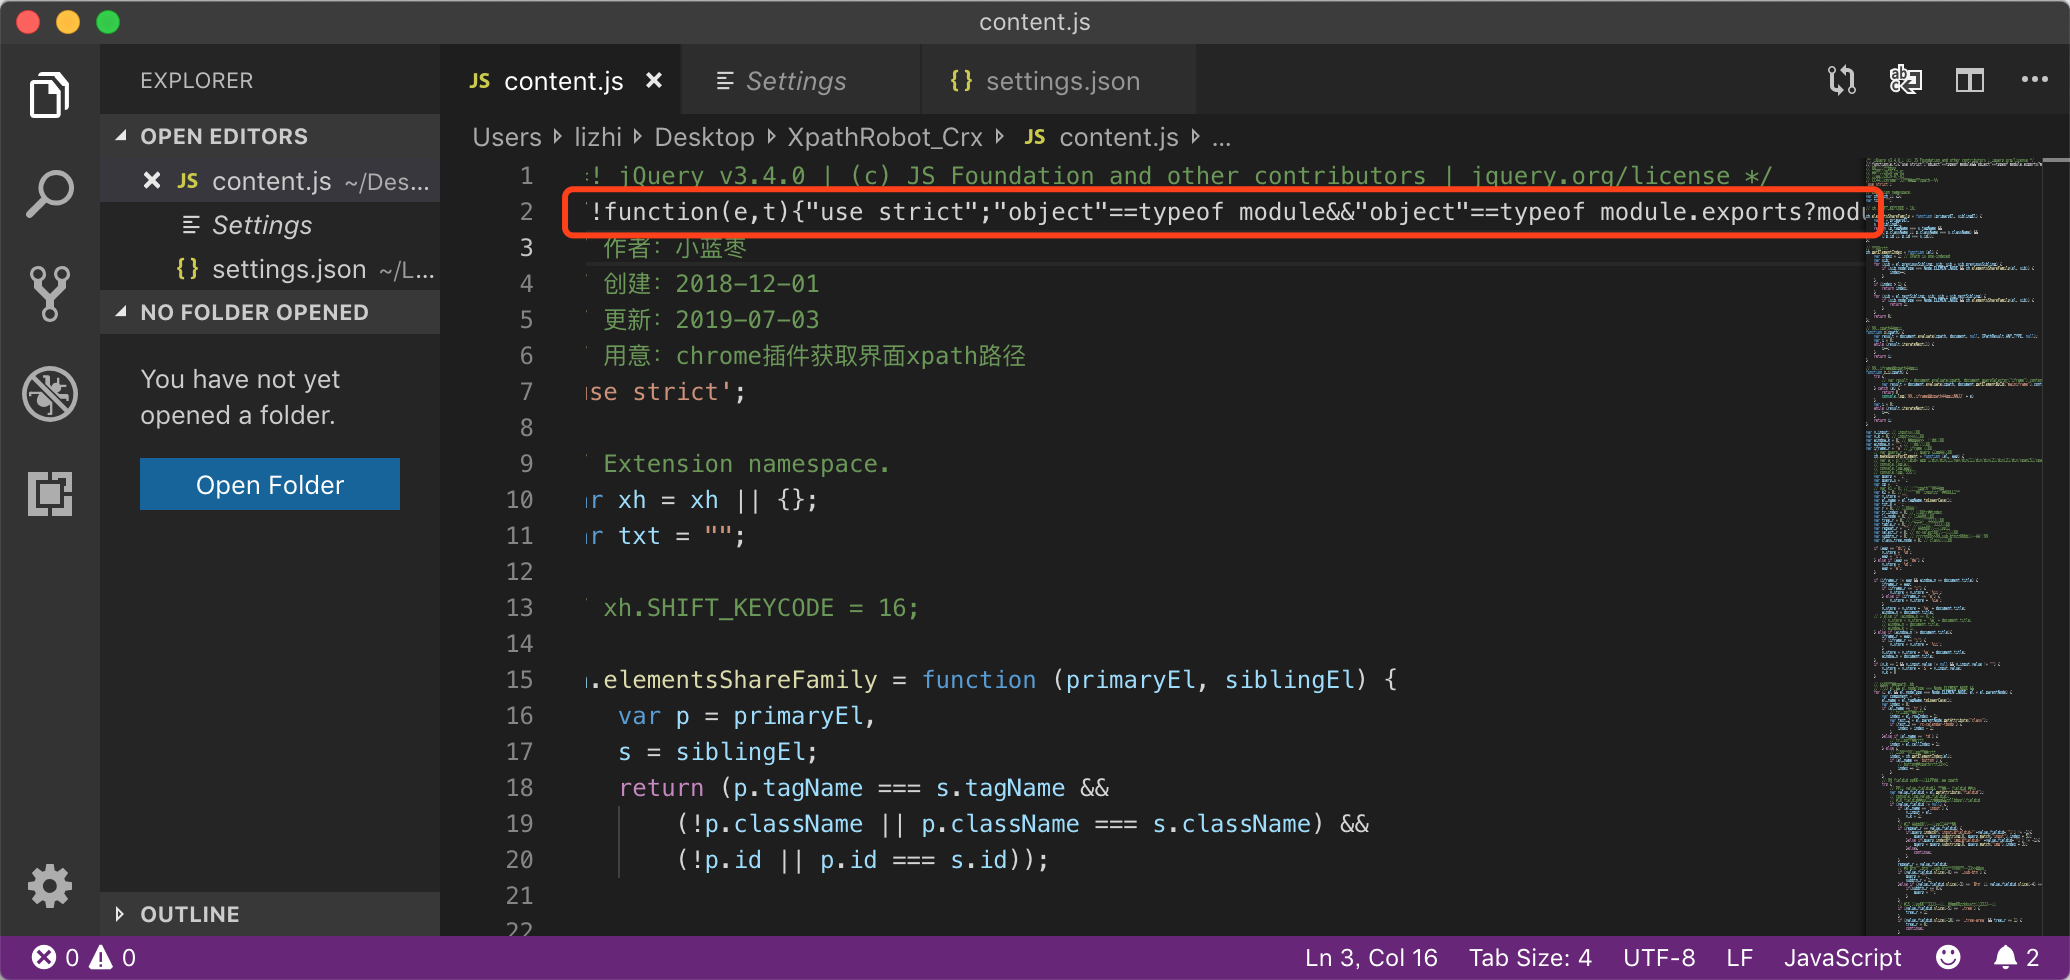Select the content.js editor tab
Viewport: 2070px width, 980px height.
562,80
